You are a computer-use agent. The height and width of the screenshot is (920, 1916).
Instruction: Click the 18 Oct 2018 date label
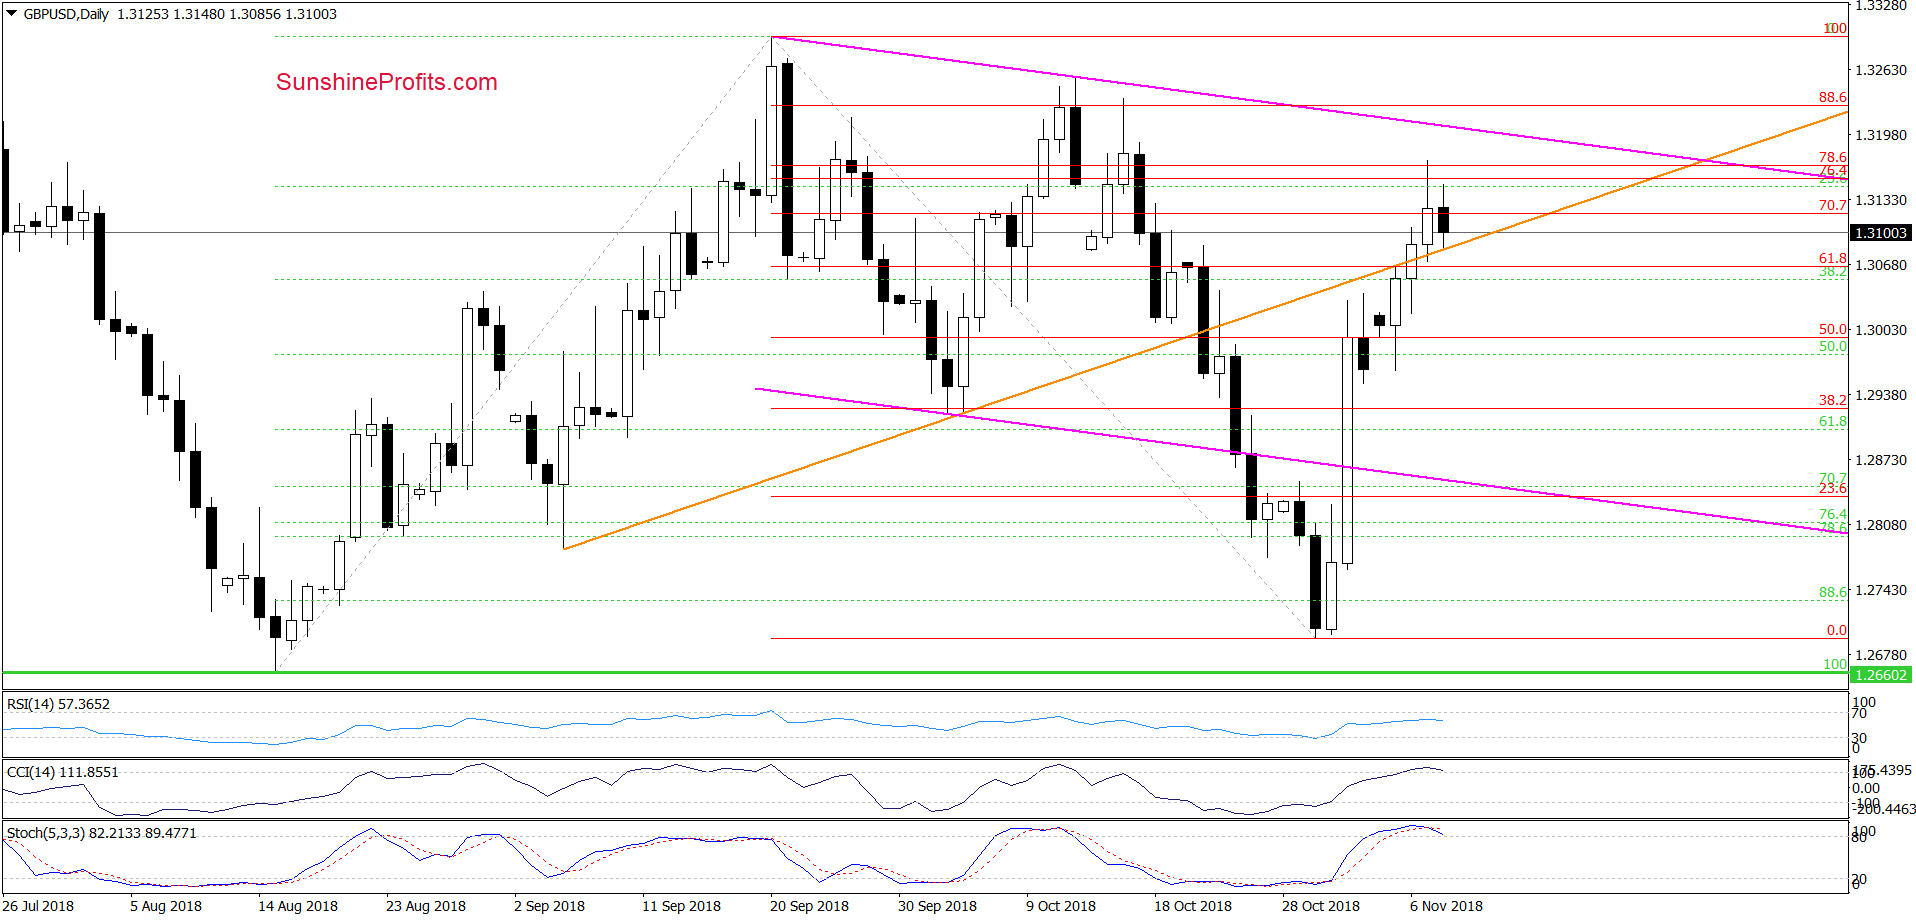point(1193,906)
